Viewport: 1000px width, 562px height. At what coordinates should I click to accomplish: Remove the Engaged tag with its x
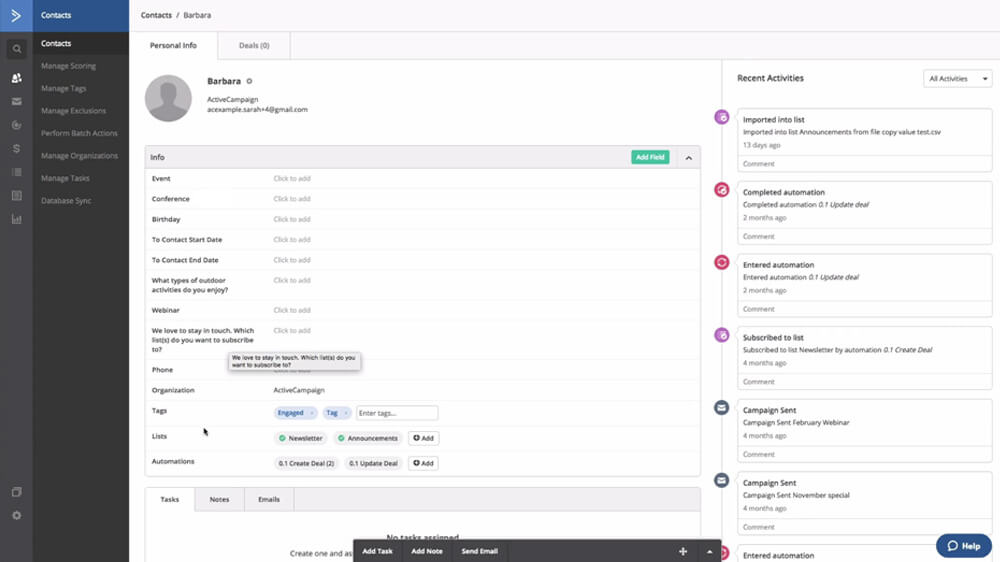coord(312,413)
